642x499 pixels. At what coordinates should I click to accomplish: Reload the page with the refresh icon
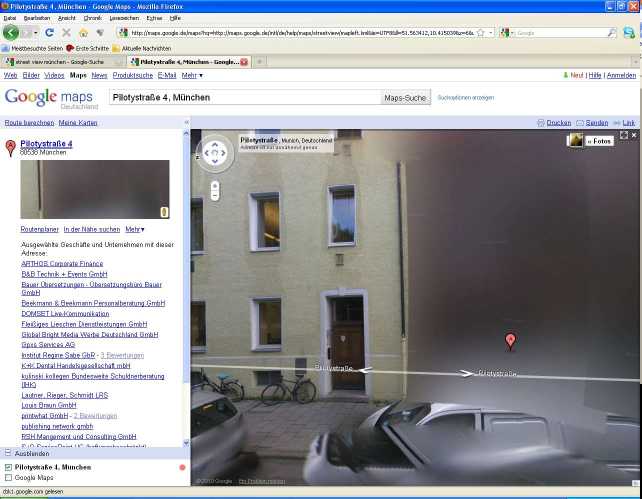pyautogui.click(x=50, y=32)
